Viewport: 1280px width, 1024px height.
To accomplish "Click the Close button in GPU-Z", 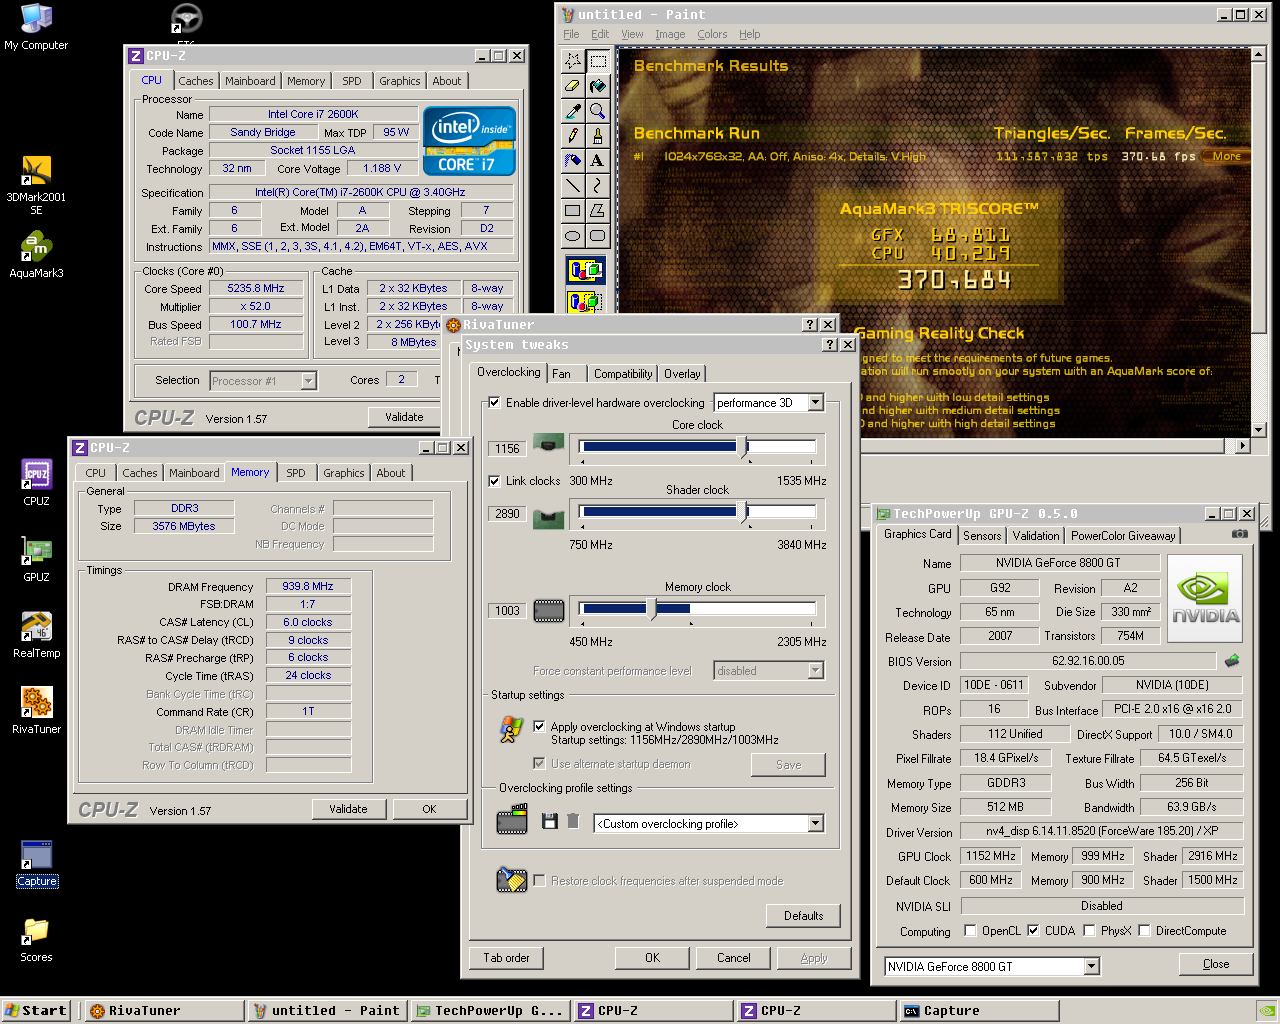I will [x=1216, y=964].
